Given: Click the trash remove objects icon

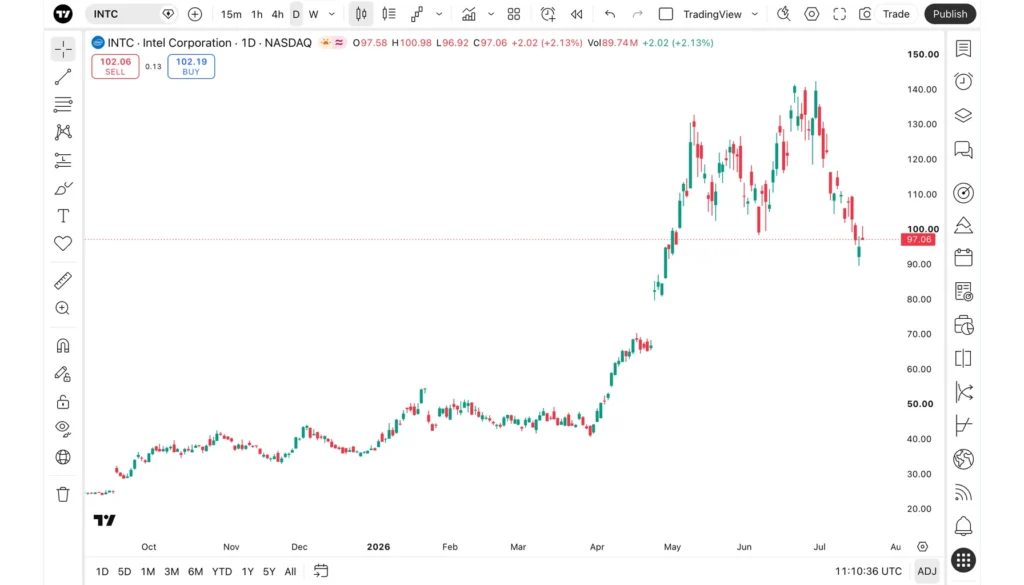Looking at the screenshot, I should (x=63, y=494).
